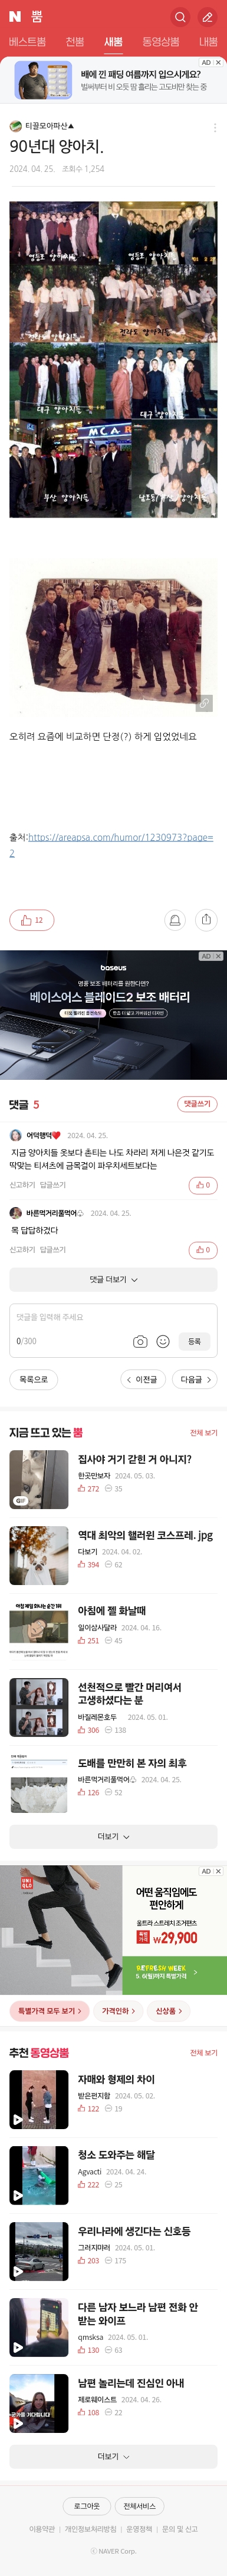Screen dimensions: 227x2576
Task: Click the notification bell icon below post
Action: 175,920
